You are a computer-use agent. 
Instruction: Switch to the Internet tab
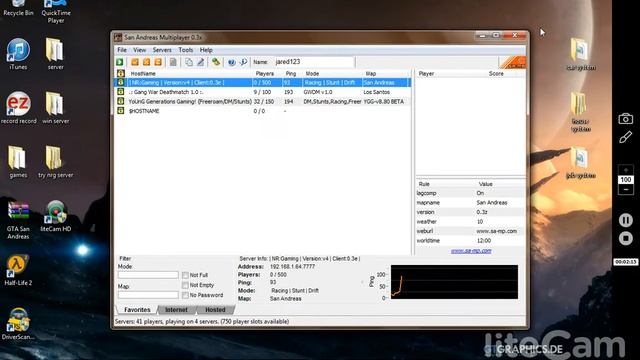[x=176, y=310]
